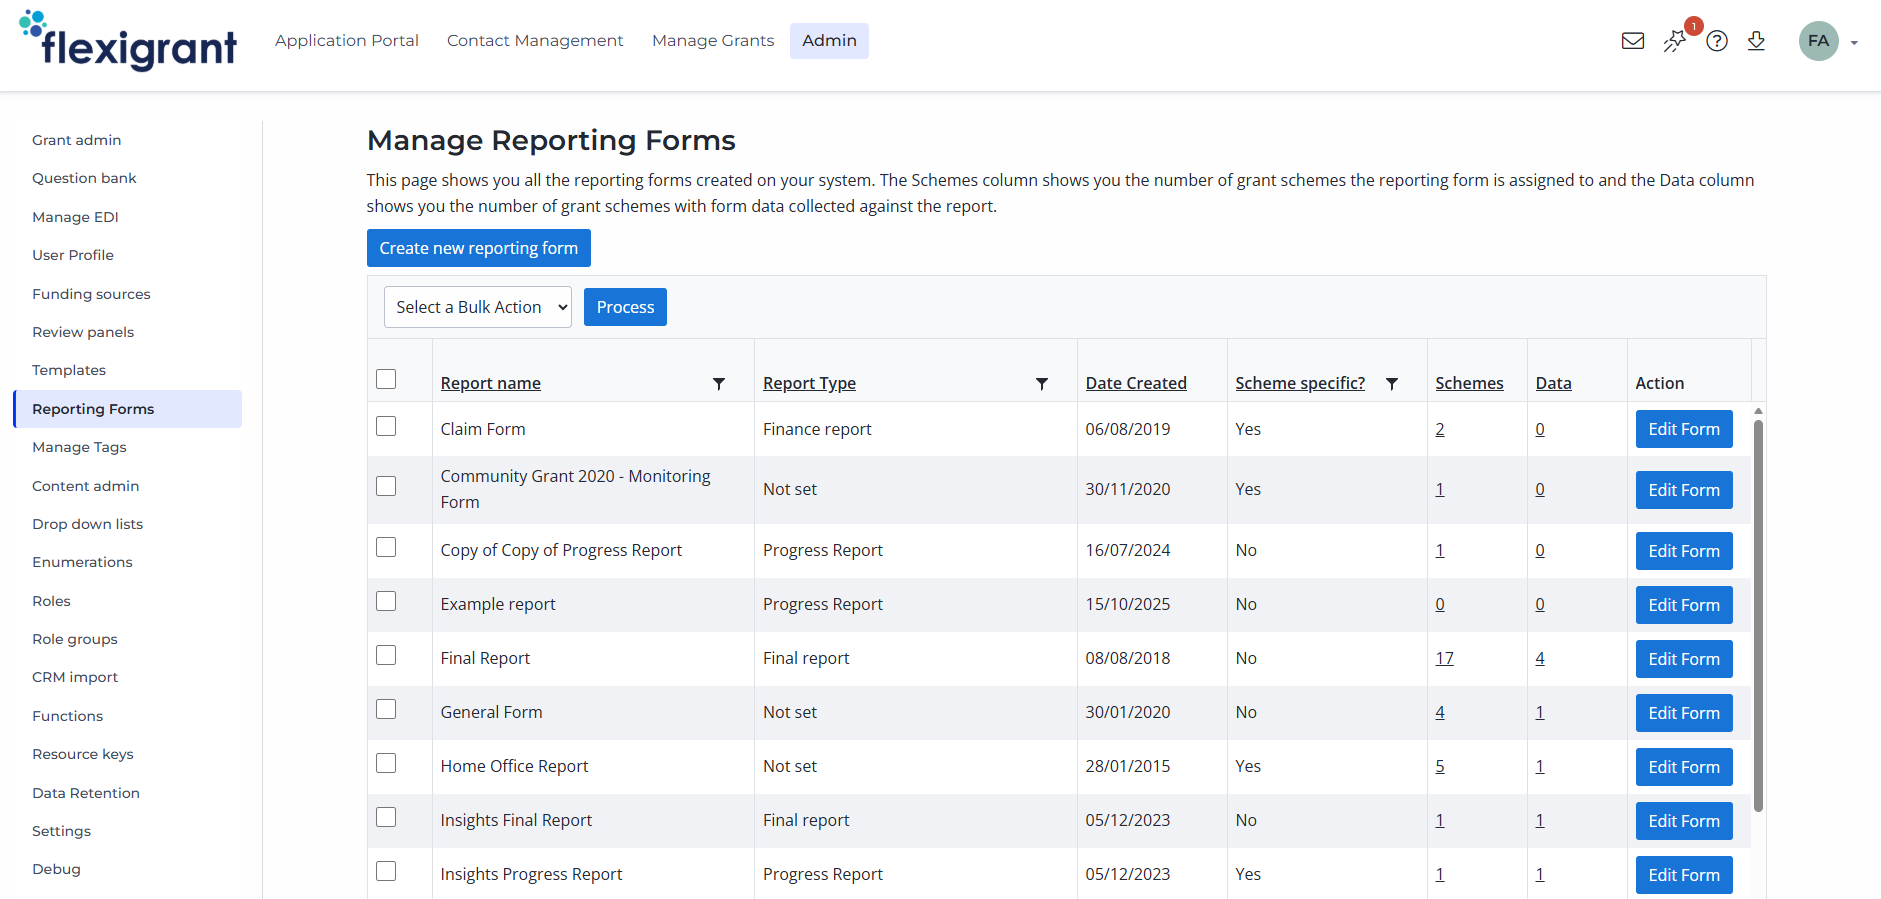Screen dimensions: 1881x899
Task: Filter the Report name column
Action: point(718,384)
